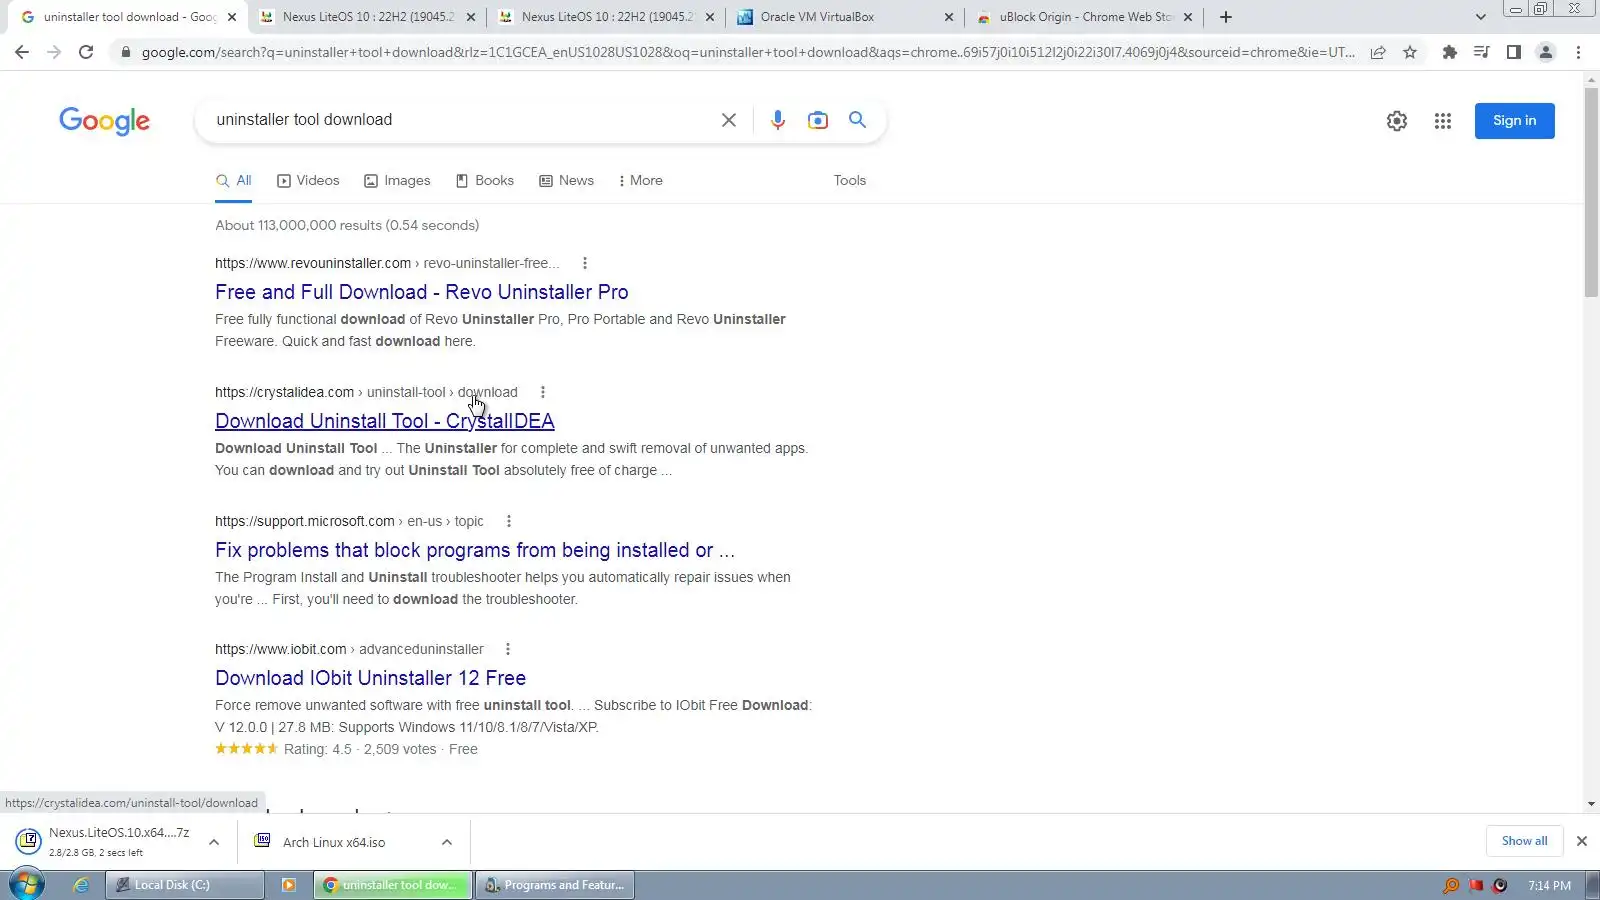The width and height of the screenshot is (1600, 900).
Task: Switch to the News results tab
Action: point(567,181)
